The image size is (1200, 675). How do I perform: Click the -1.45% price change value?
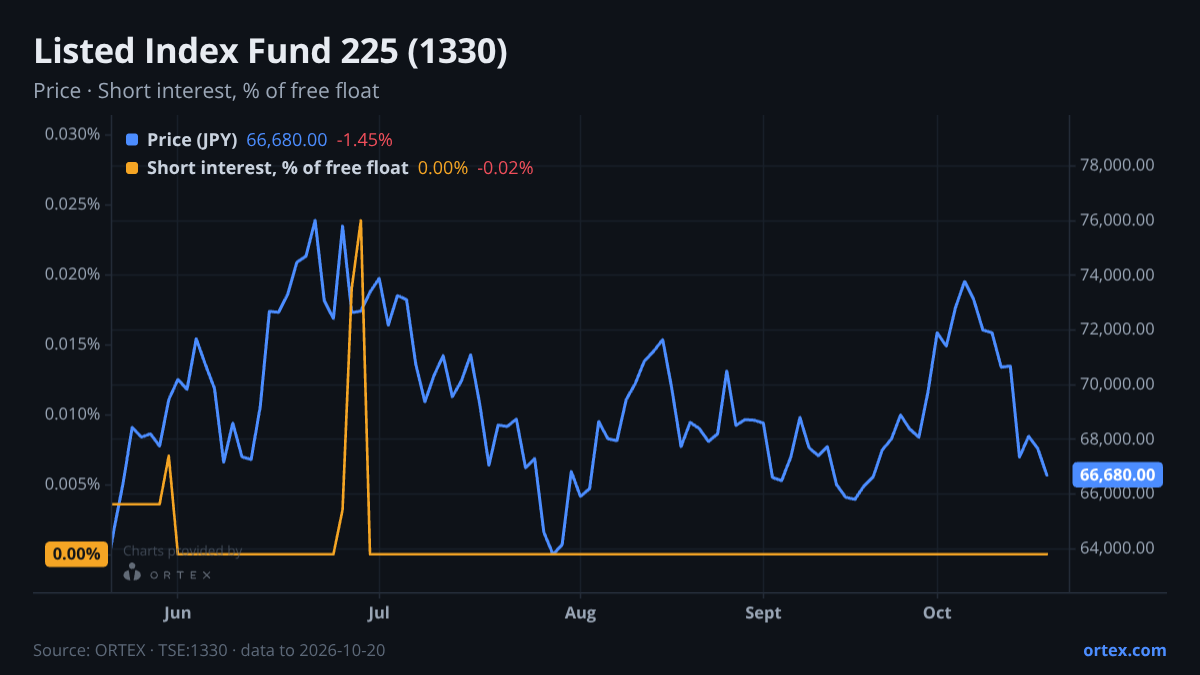point(364,140)
